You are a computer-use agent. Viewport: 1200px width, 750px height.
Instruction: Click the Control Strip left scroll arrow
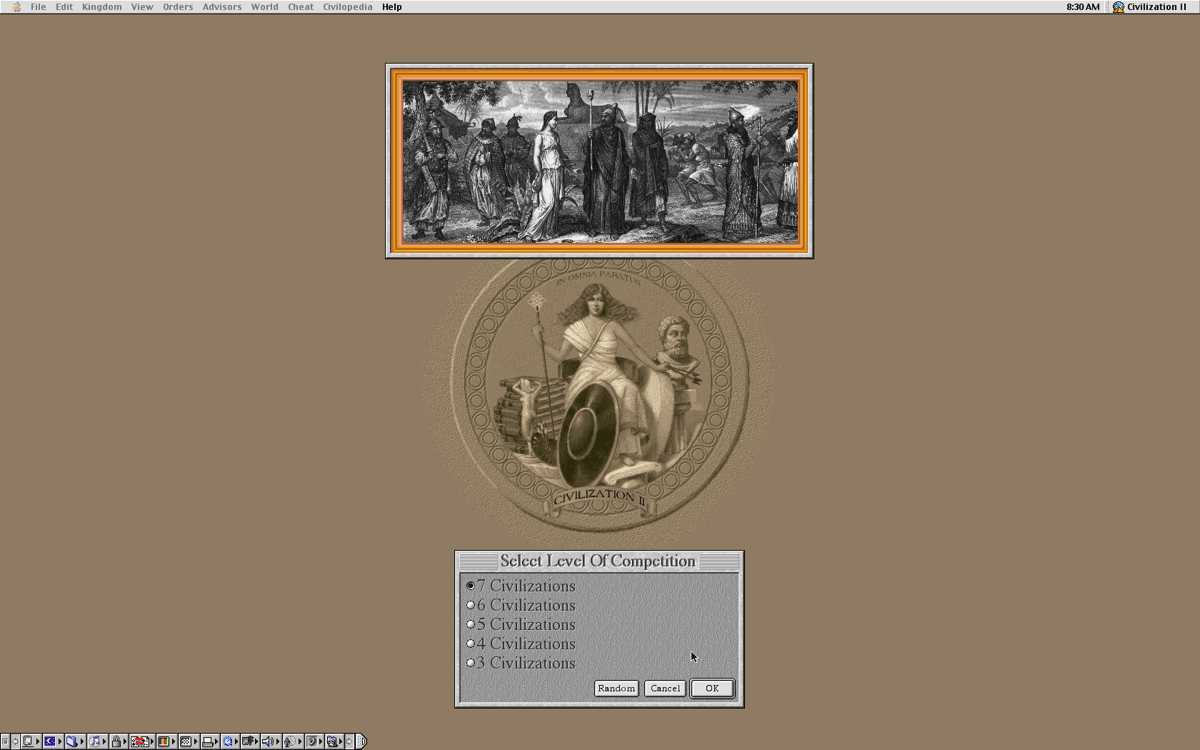[x=15, y=742]
